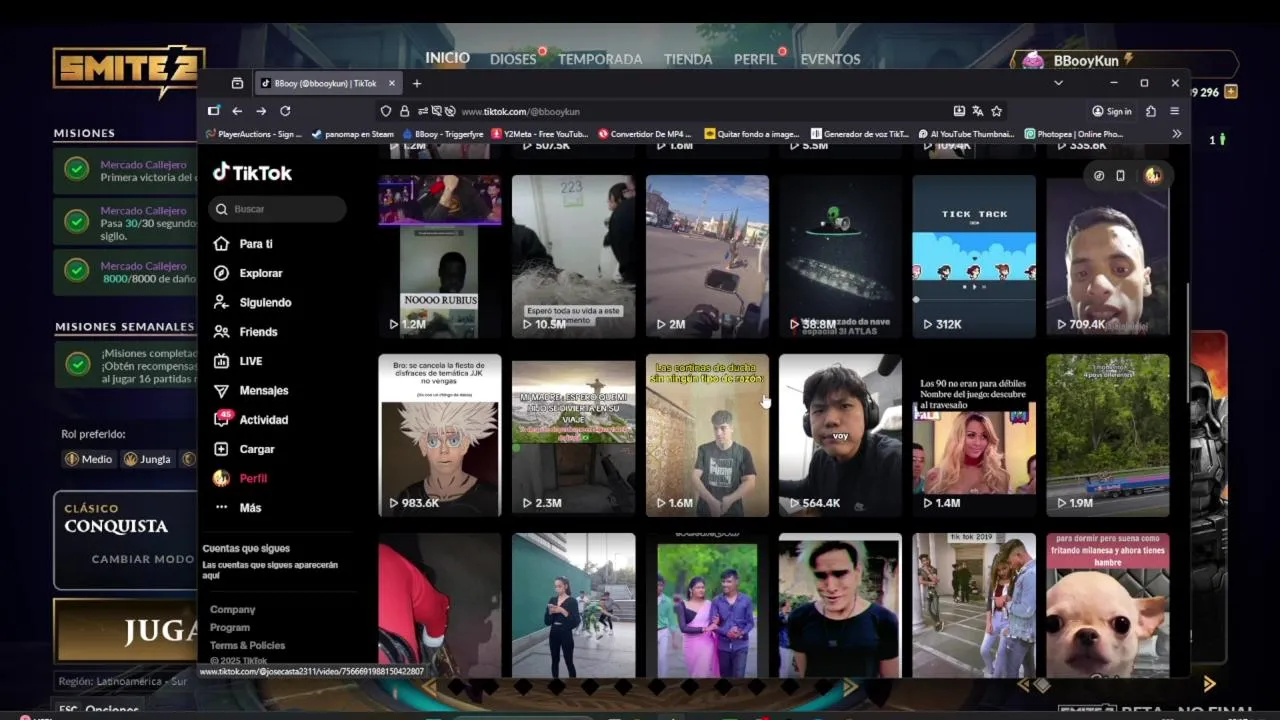The height and width of the screenshot is (720, 1280).
Task: Click the Company footer link
Action: pyautogui.click(x=232, y=609)
